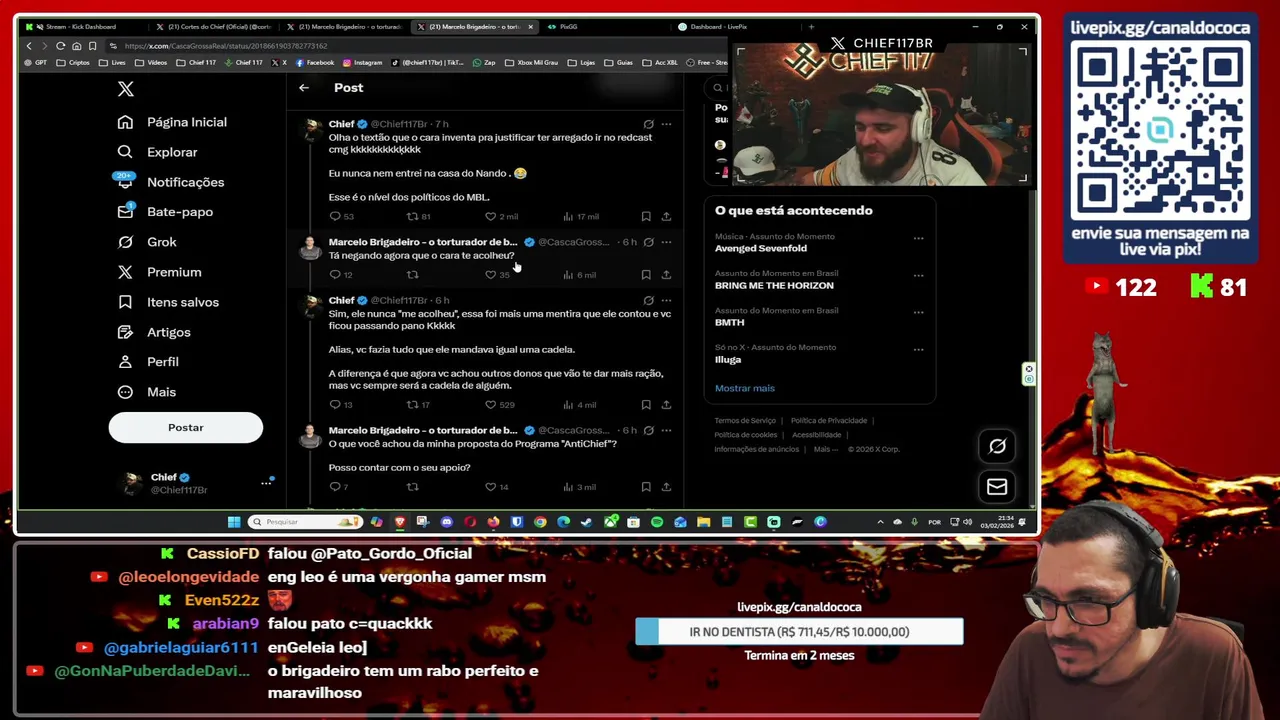Open more options on Chief's 6 h reply
The image size is (1280, 720).
tap(666, 300)
